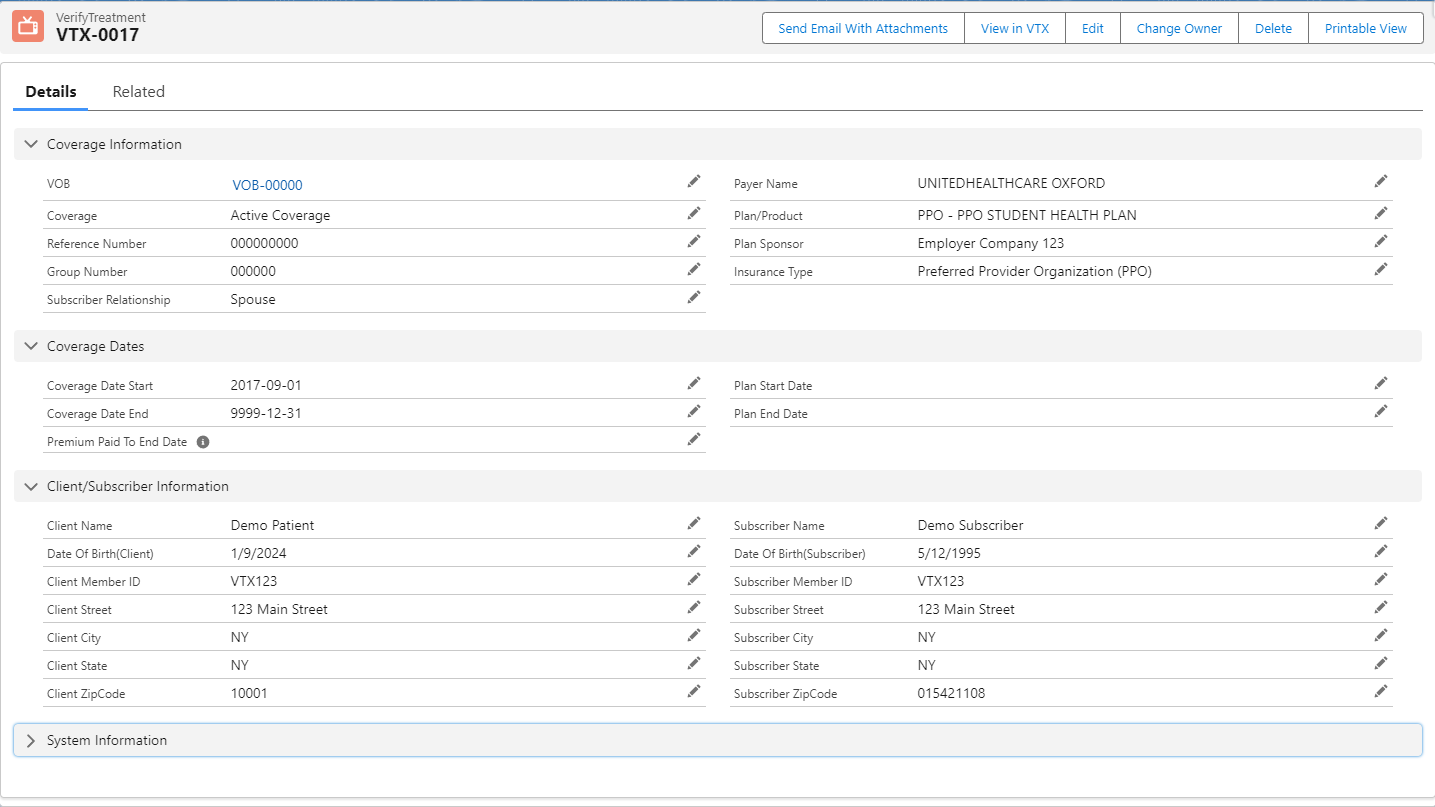Collapse Client/Subscriber Information section
The image size is (1435, 807).
click(31, 486)
